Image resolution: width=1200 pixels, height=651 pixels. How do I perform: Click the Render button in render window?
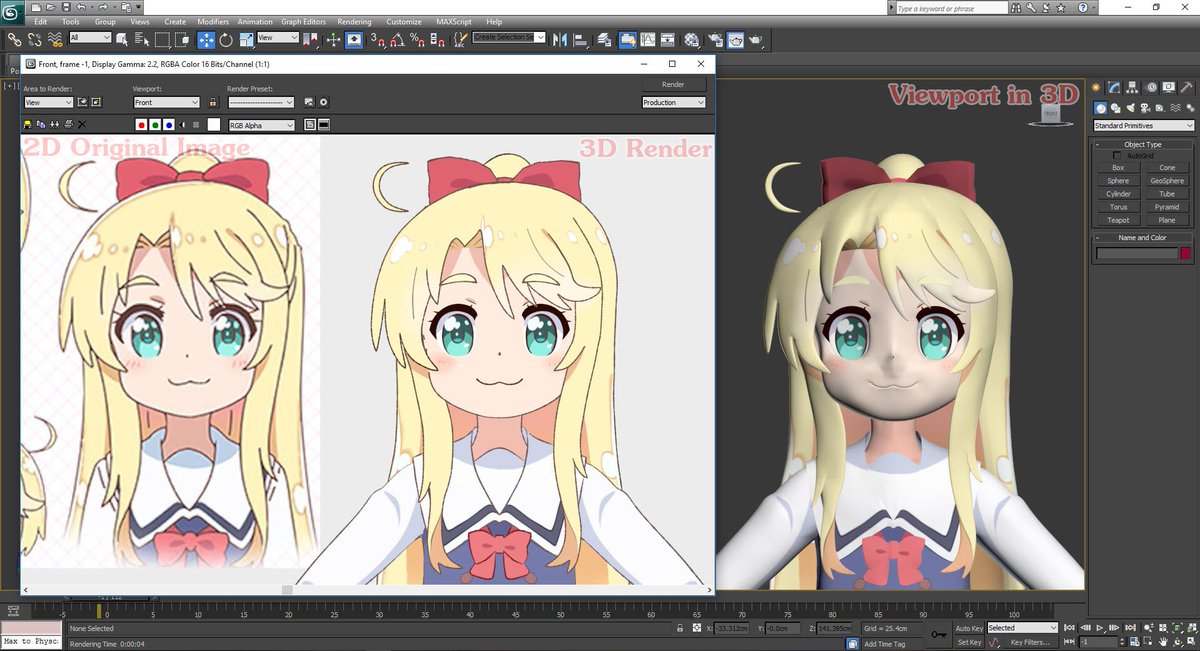(x=674, y=84)
